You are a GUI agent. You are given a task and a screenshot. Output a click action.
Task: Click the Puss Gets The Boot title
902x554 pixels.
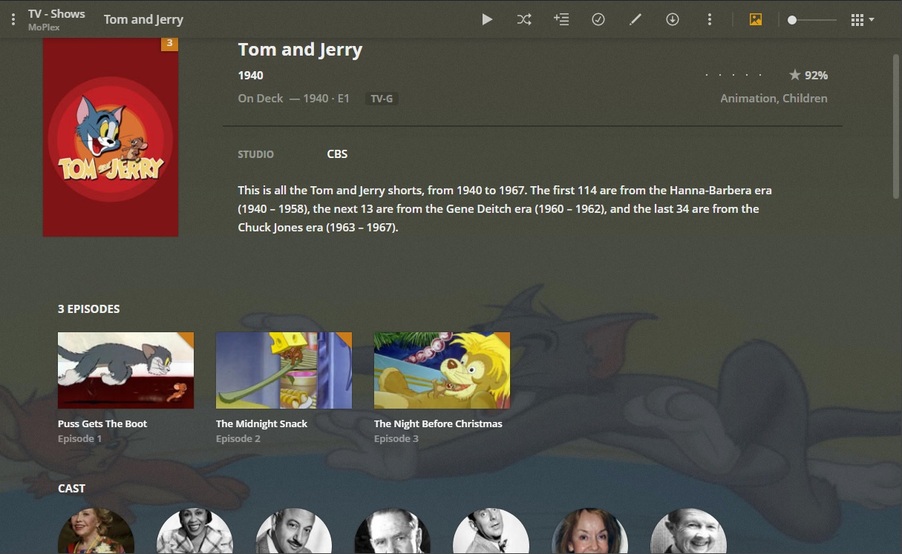[x=102, y=423]
